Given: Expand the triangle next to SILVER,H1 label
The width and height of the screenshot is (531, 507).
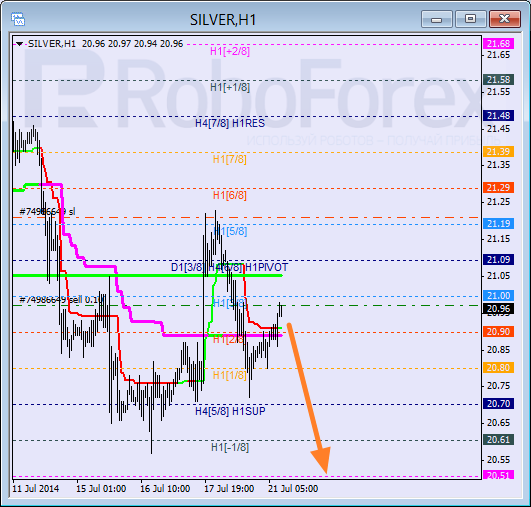Looking at the screenshot, I should tap(19, 44).
